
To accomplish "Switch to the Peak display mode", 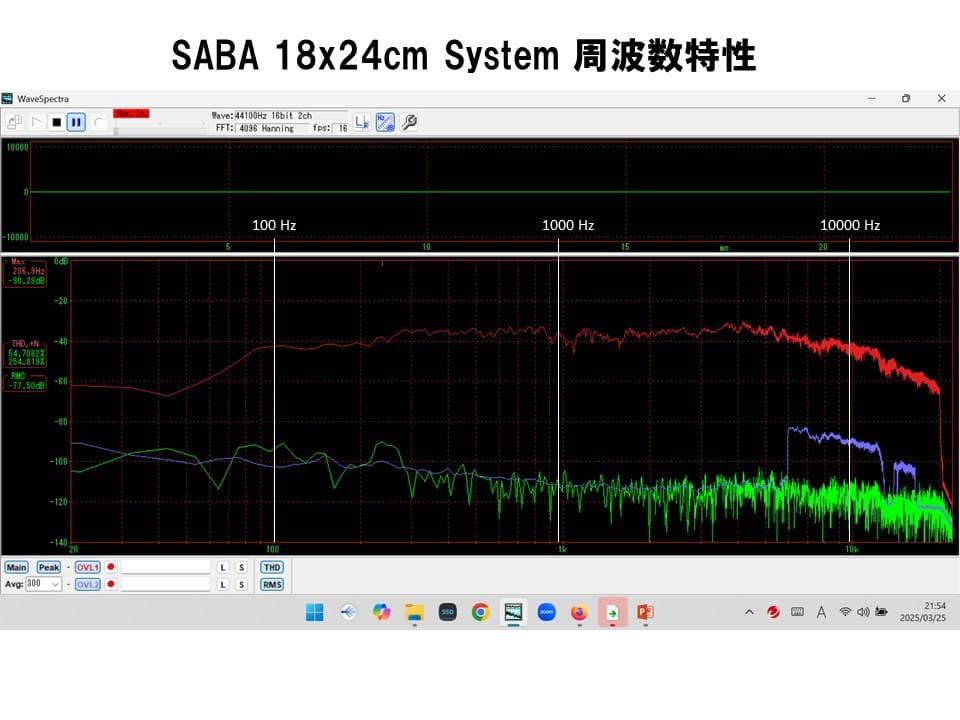I will click(48, 567).
